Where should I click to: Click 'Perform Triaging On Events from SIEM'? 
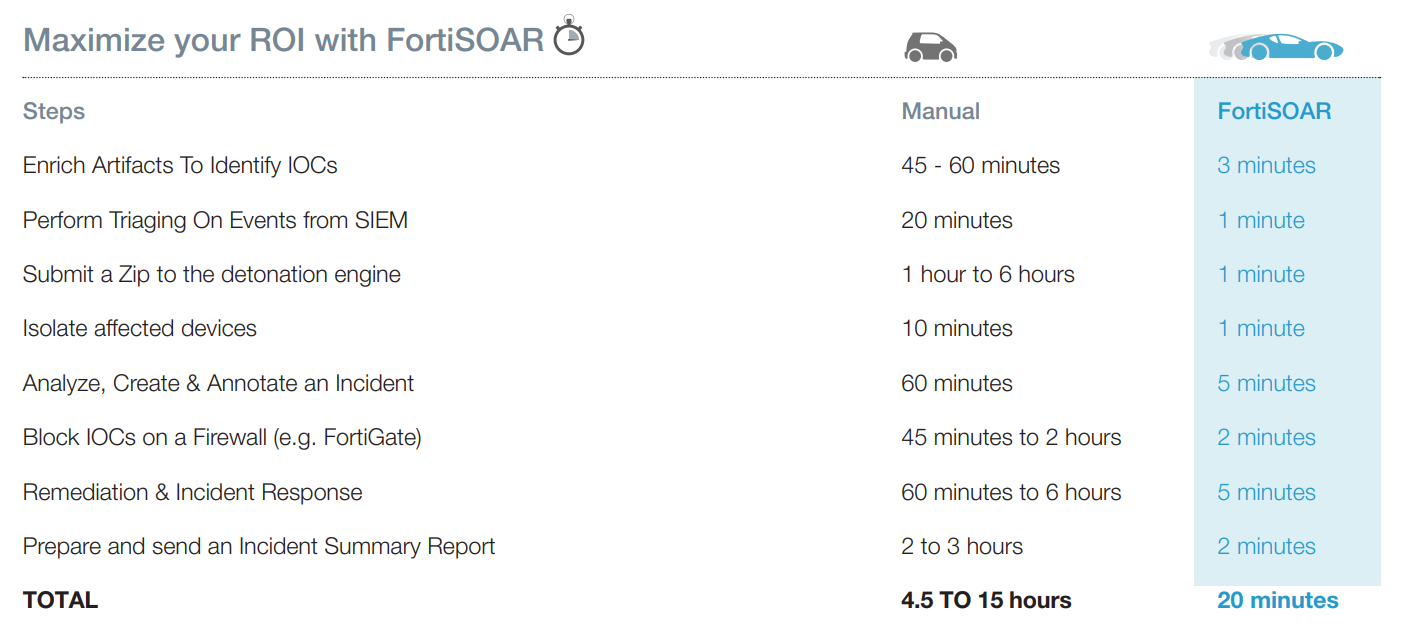[215, 220]
